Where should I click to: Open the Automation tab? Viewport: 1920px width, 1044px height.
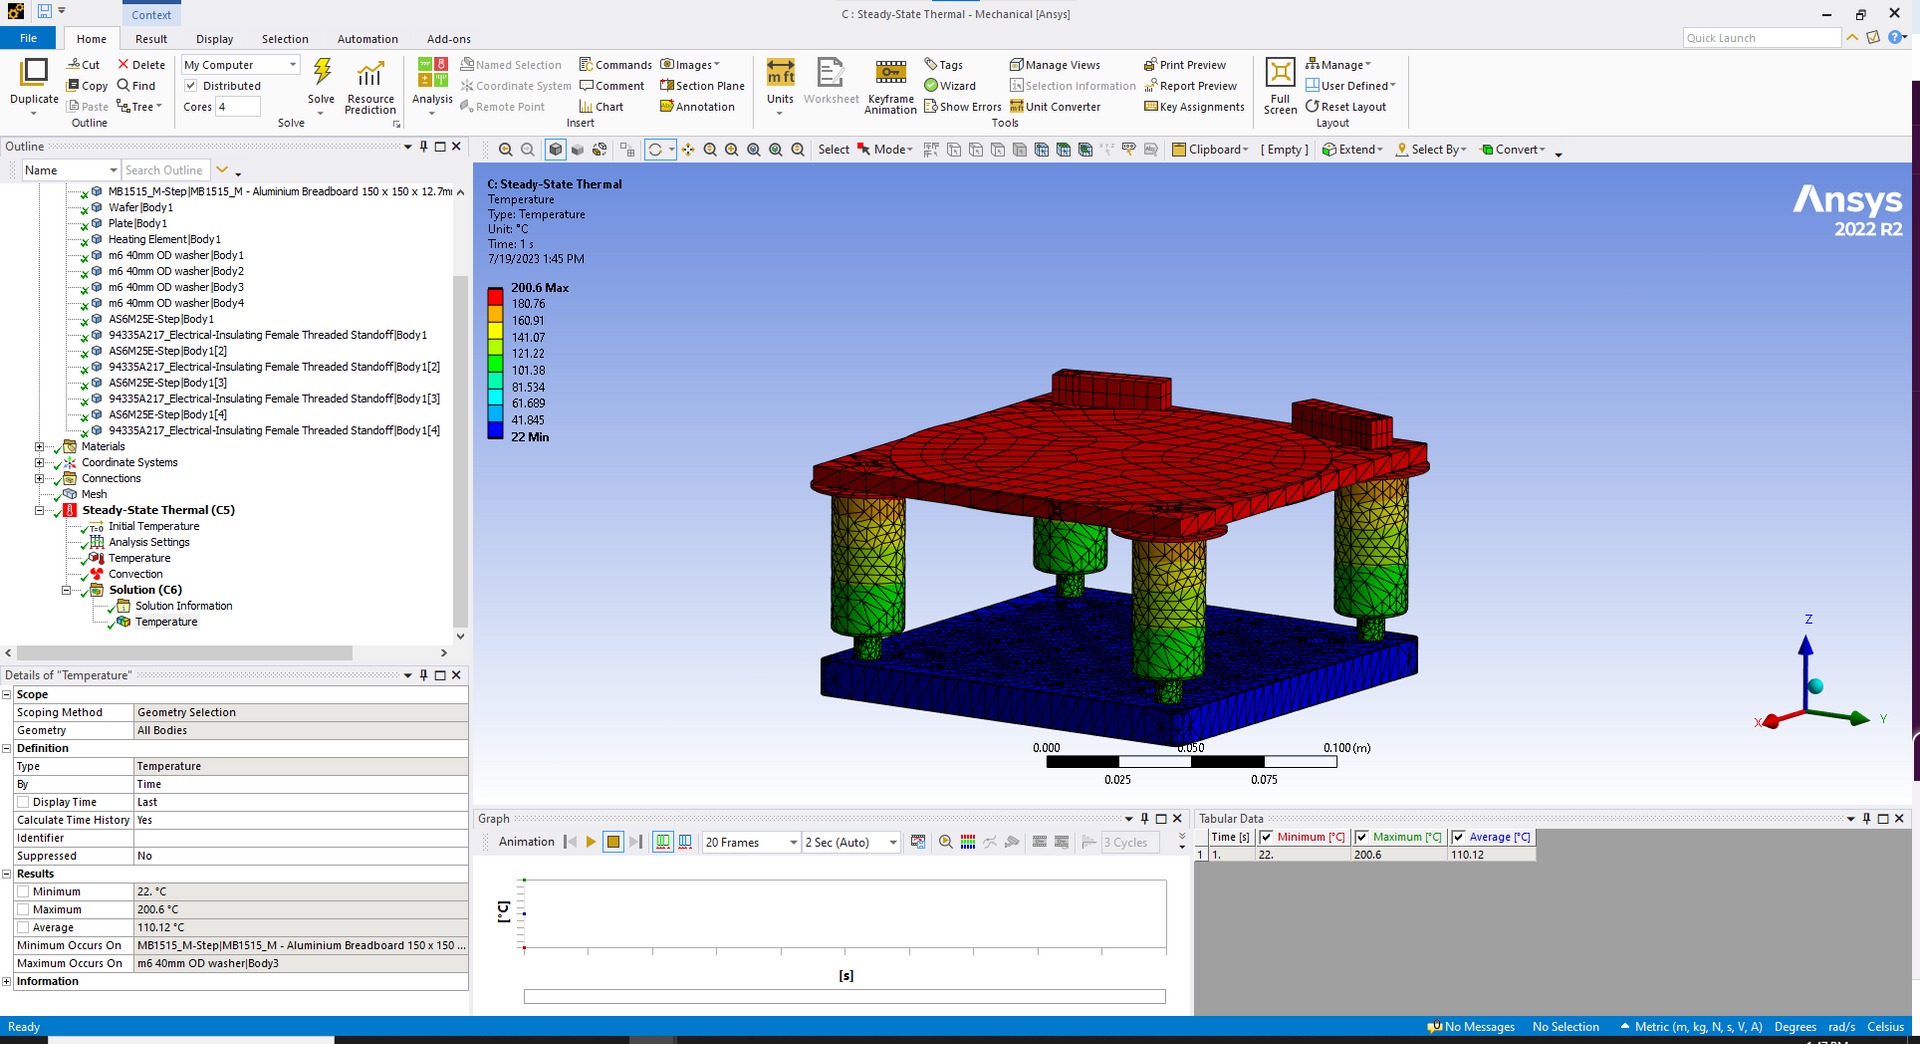pyautogui.click(x=367, y=39)
